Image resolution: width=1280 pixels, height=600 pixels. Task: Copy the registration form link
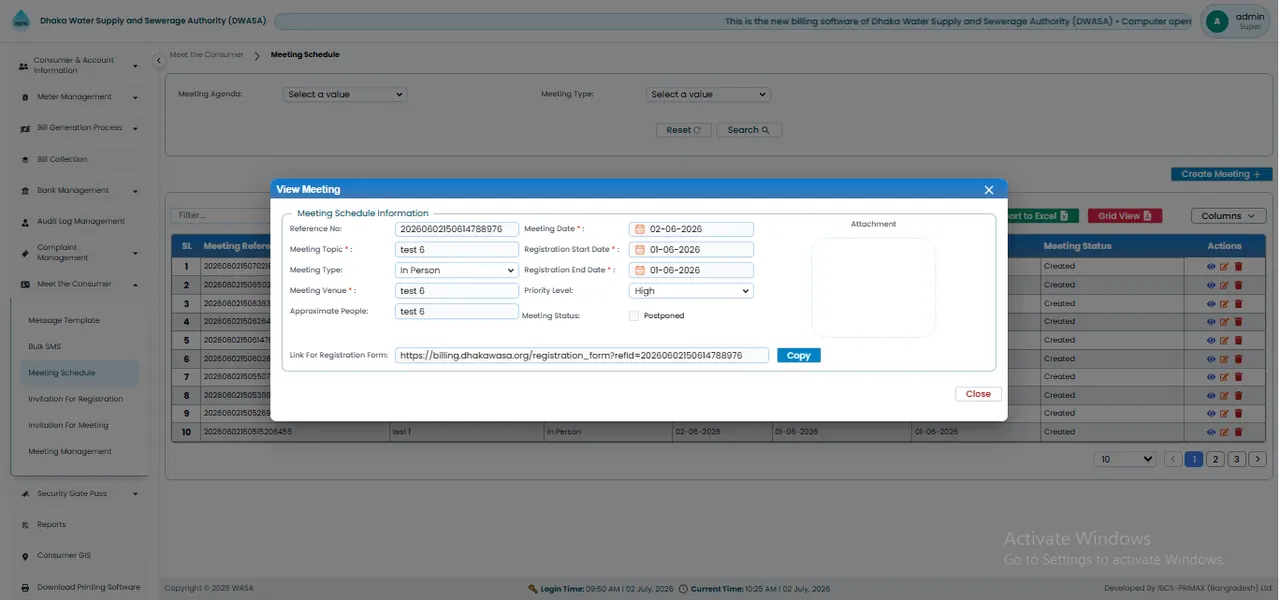pos(799,355)
